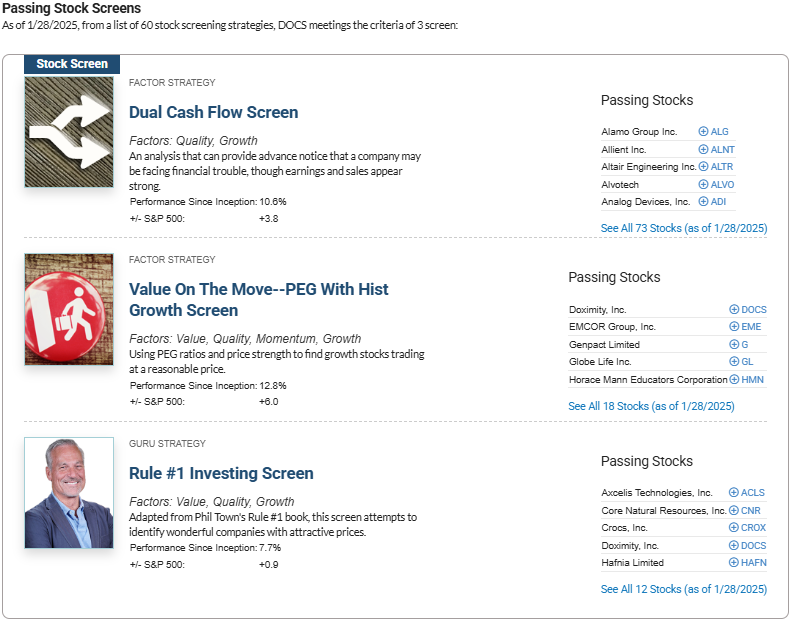Click Alvotech company name
This screenshot has height=619, width=789.
[620, 185]
